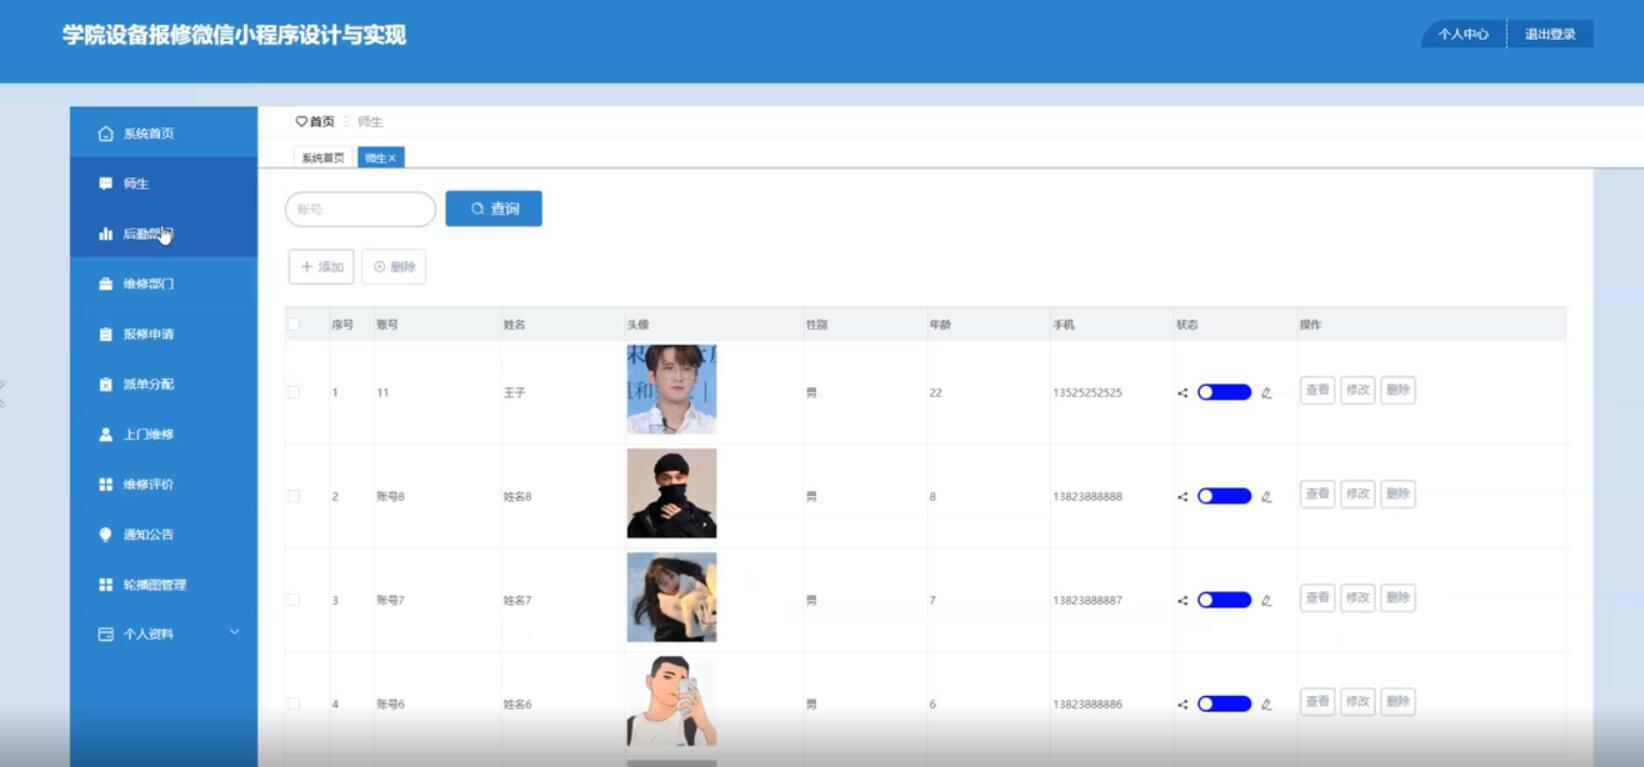Click the briefcase icon beside 维修部门
Screen dimensions: 1644x767
(105, 284)
